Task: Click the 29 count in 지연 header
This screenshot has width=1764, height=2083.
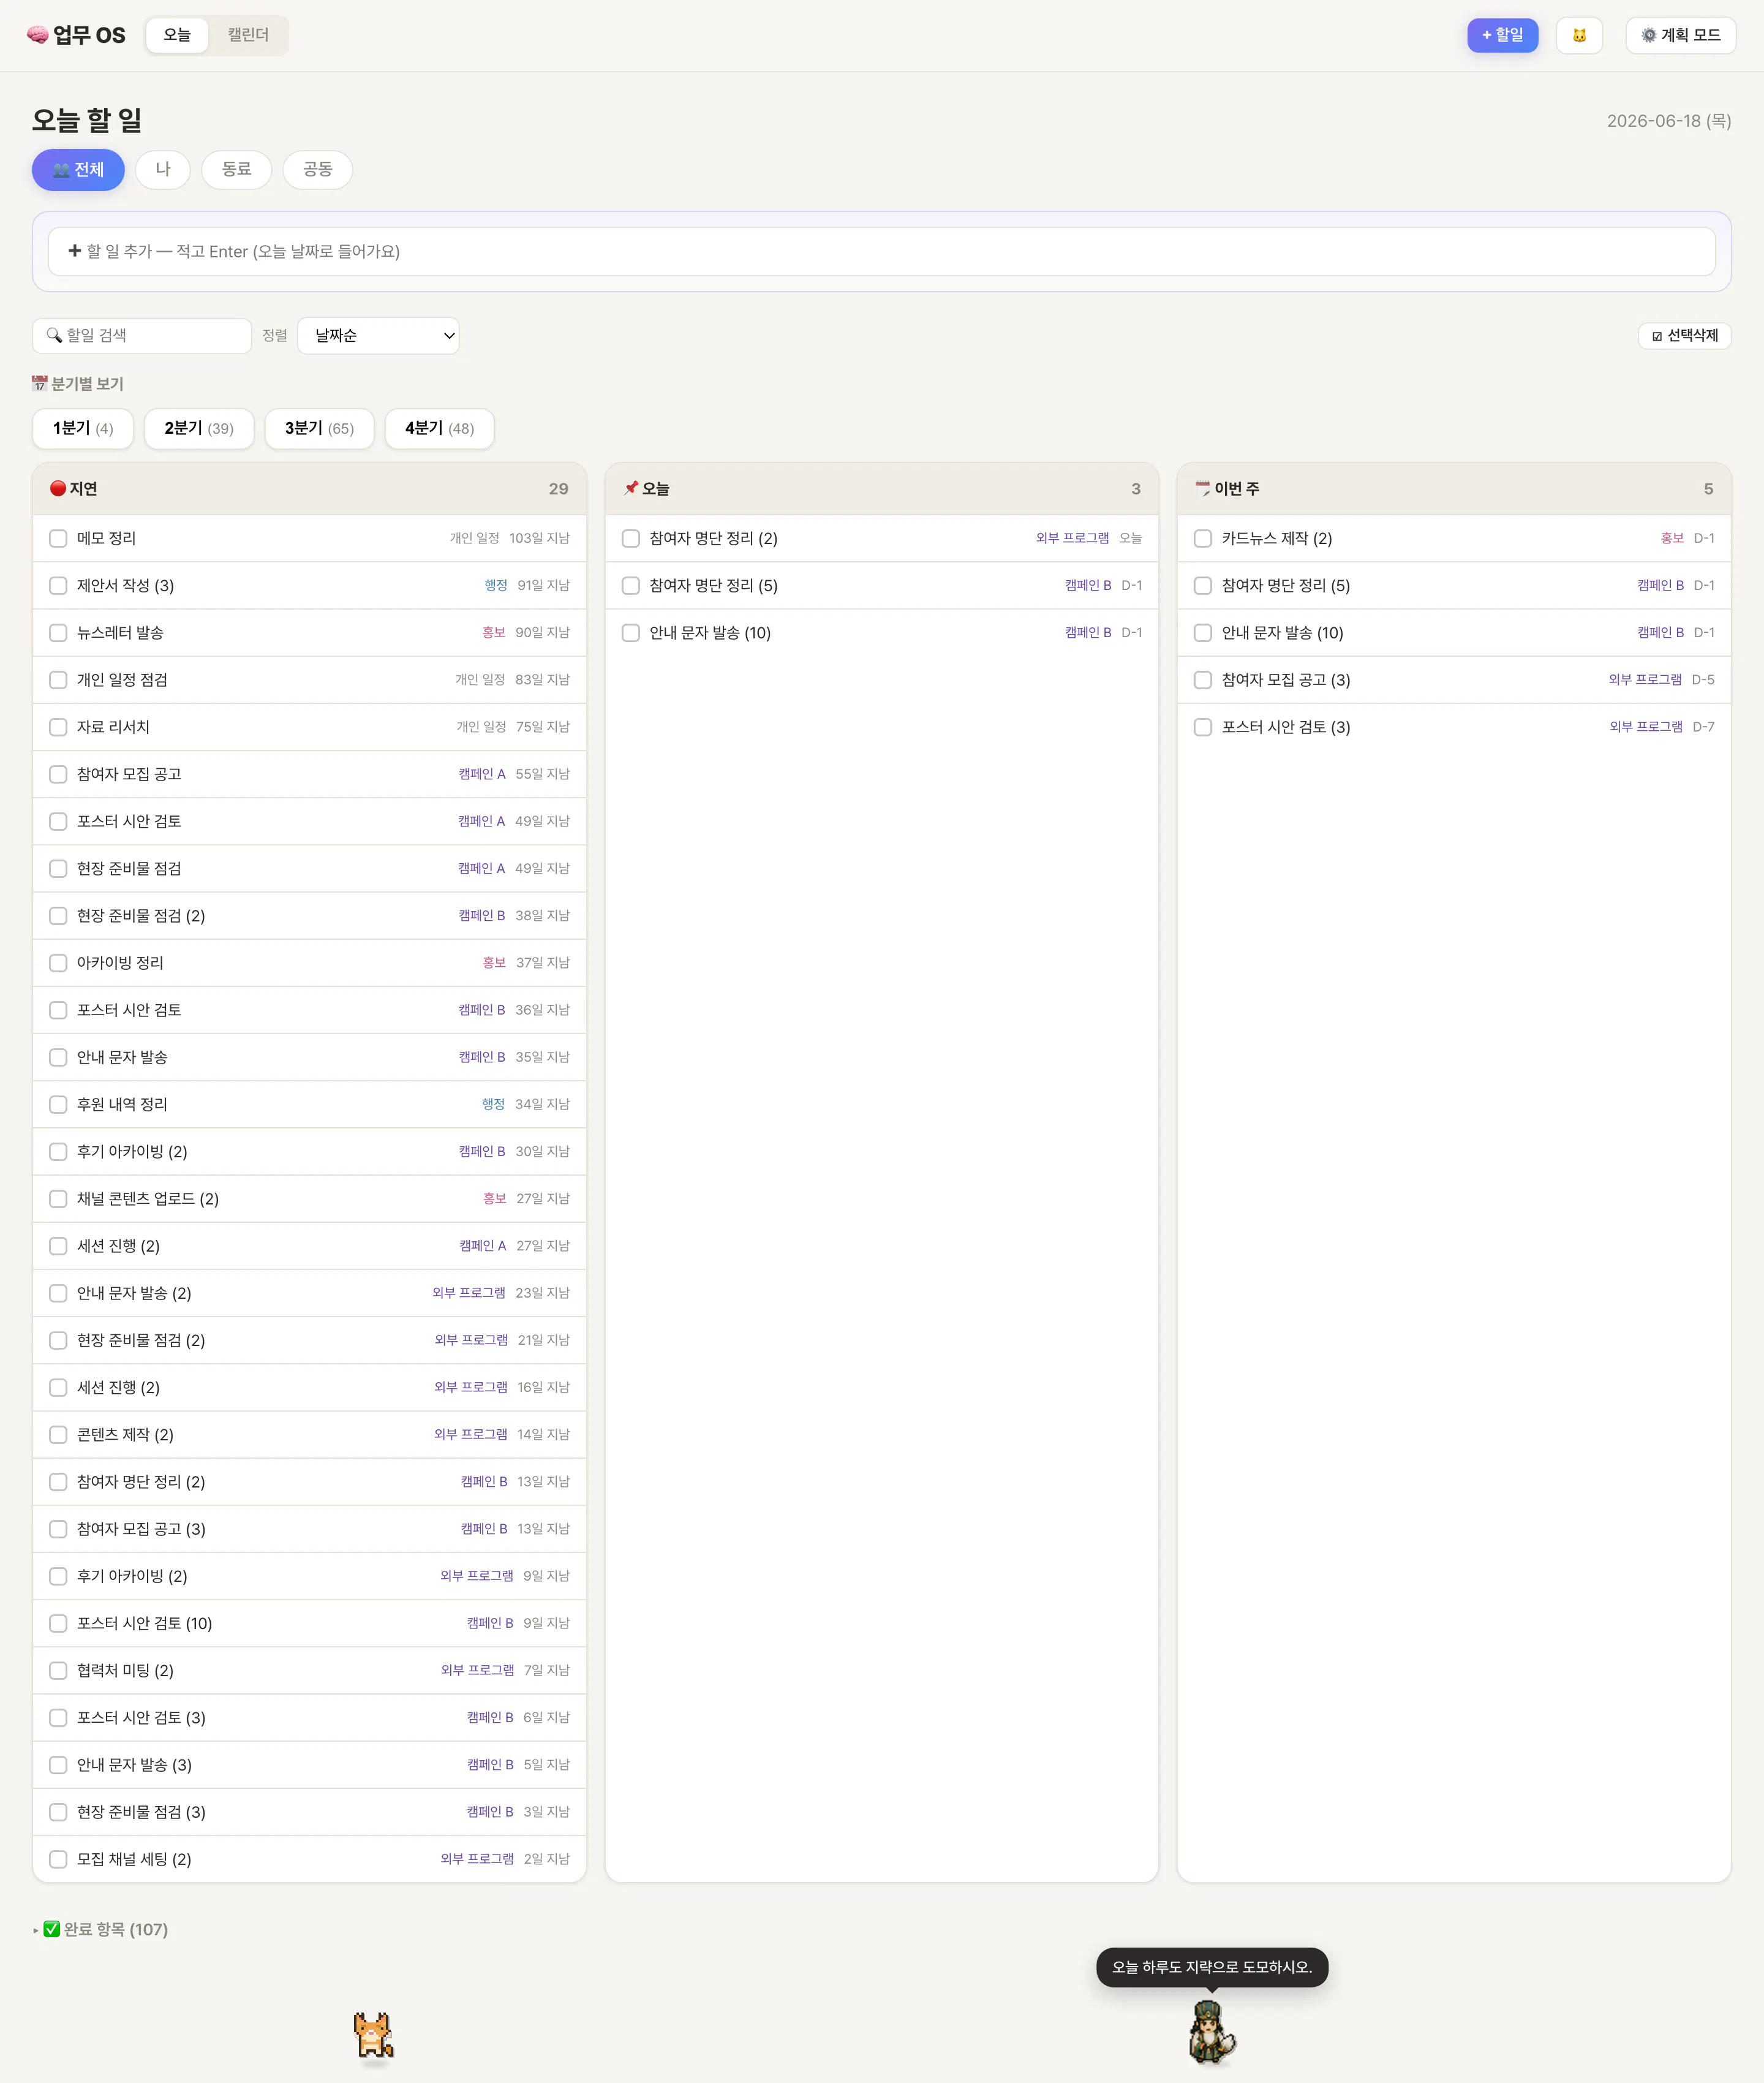Action: [x=558, y=489]
